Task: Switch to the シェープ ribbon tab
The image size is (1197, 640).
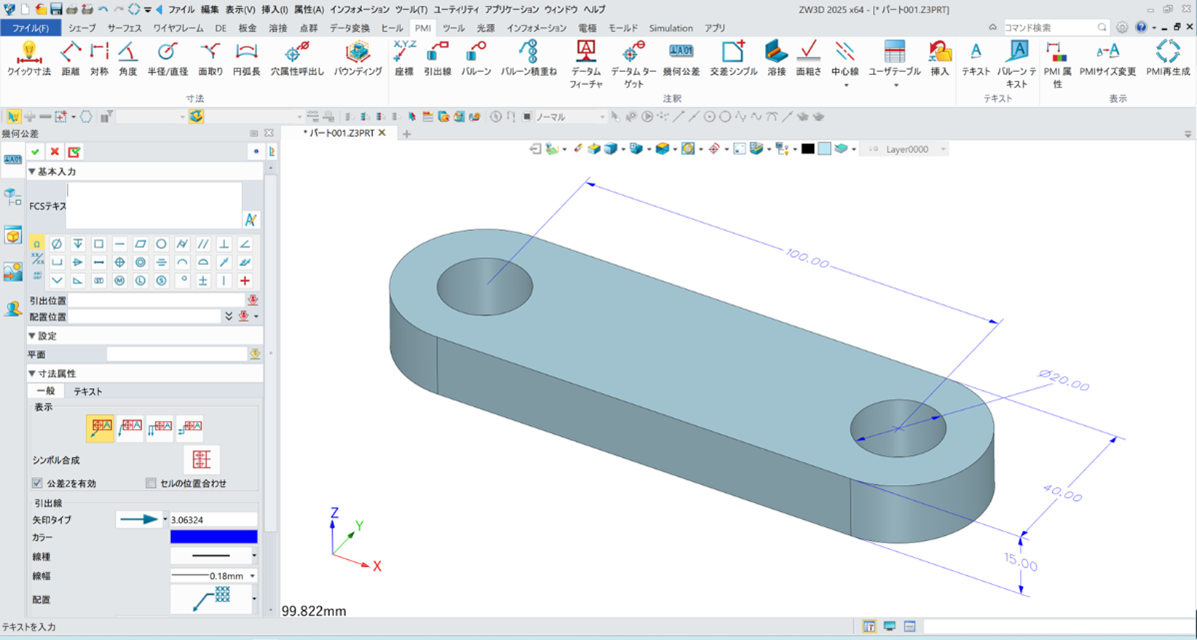Action: (x=82, y=28)
